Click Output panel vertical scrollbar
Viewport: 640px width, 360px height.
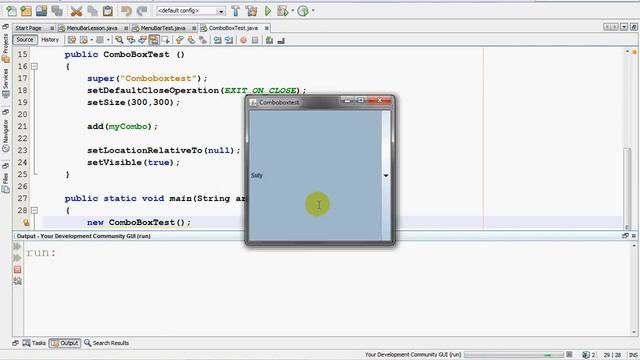[634, 289]
